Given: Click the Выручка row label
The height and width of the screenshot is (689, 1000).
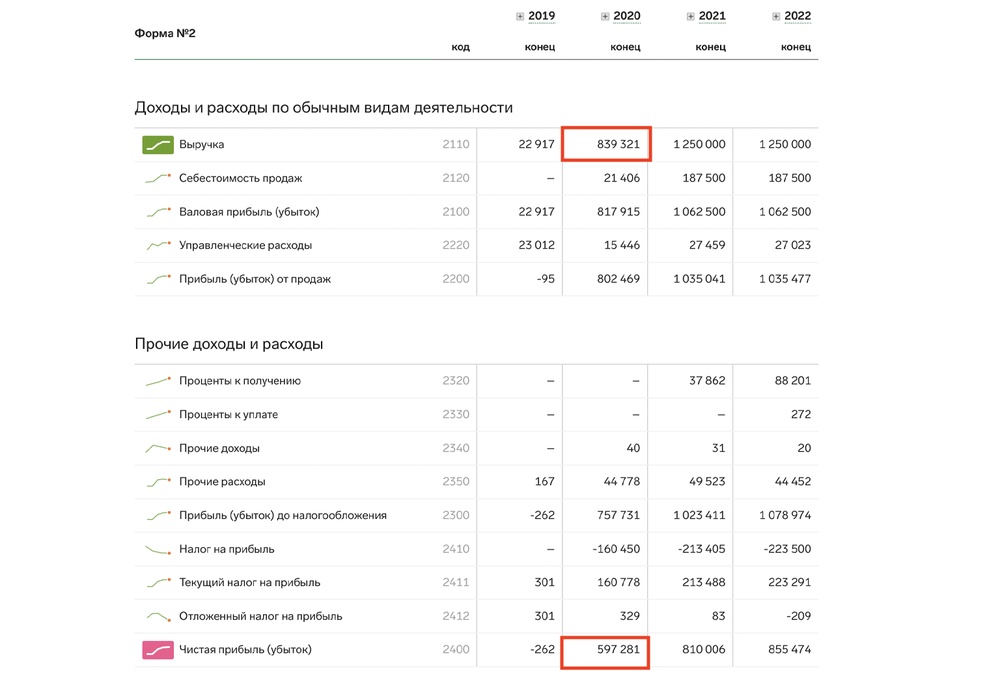Looking at the screenshot, I should coord(201,145).
